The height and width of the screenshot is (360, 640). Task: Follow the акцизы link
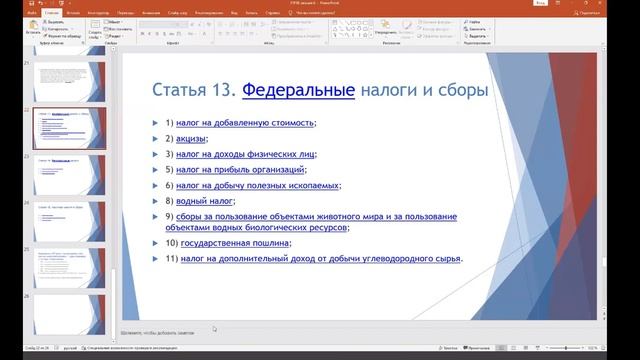point(191,138)
